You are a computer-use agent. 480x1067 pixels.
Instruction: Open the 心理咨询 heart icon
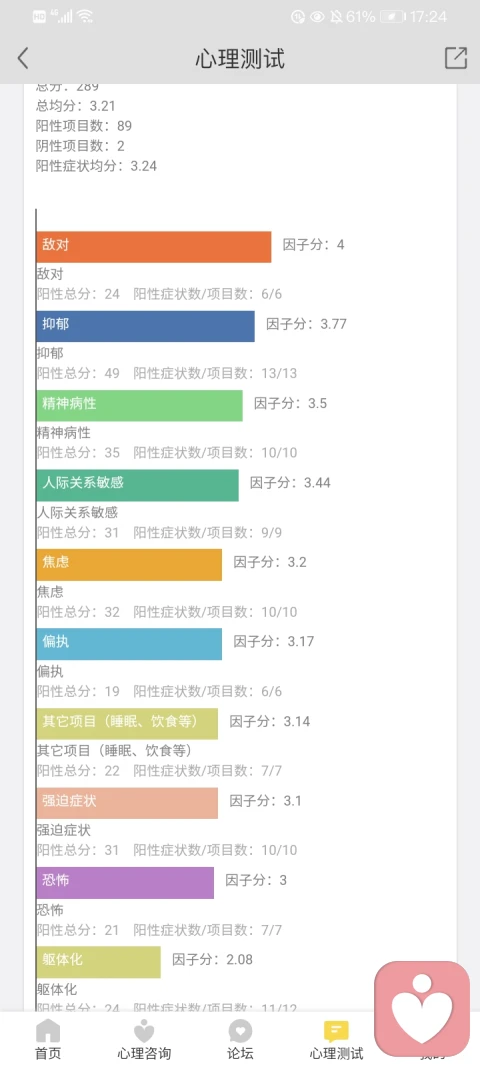coord(144,1032)
